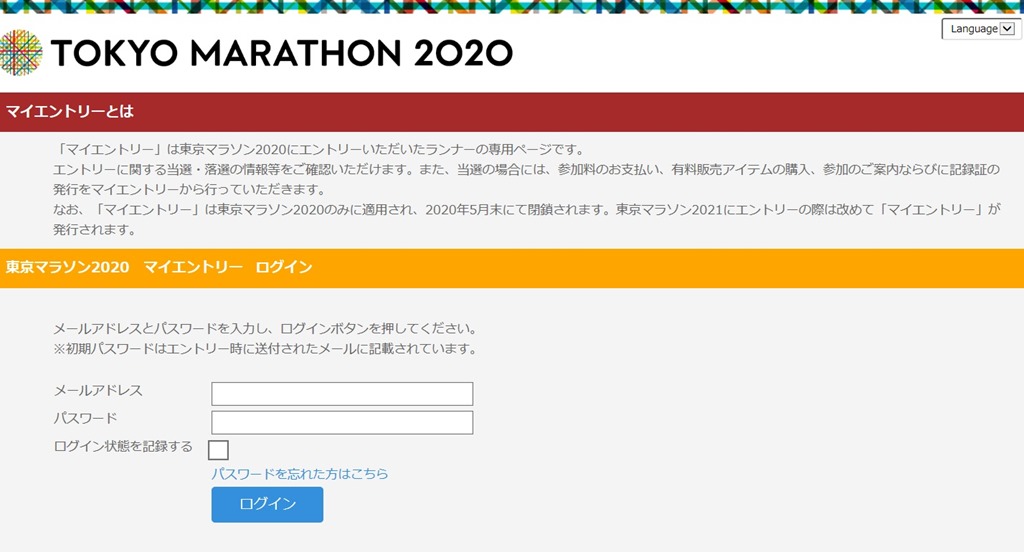1024x552 pixels.
Task: Click the line starting 「マイエントリー」は東京マラソン2020
Action: click(x=319, y=150)
